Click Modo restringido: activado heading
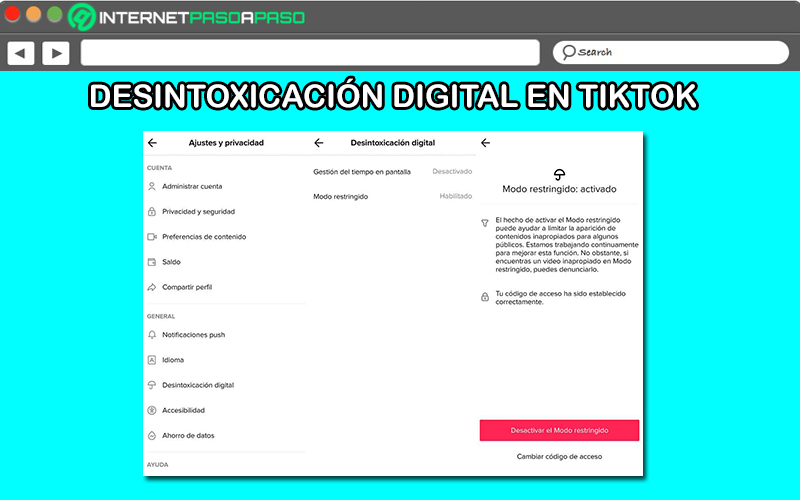Viewport: 800px width, 500px height. [559, 189]
